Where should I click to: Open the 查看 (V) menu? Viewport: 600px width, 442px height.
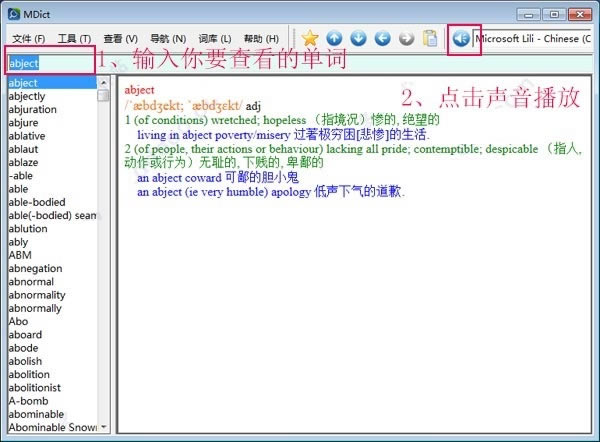click(x=120, y=38)
